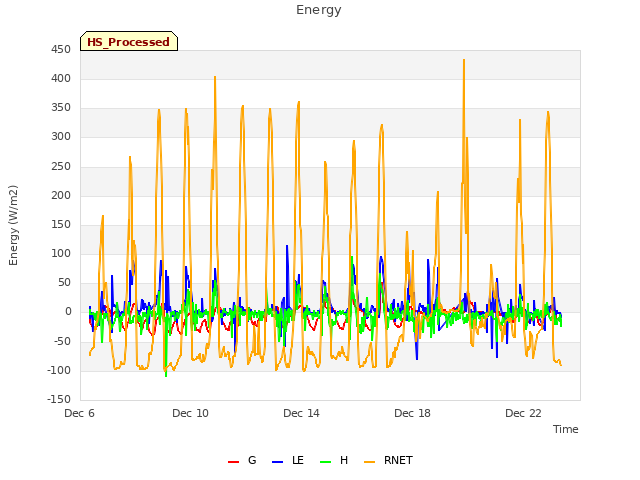Viewport: 640px width, 480px height.
Task: Click the 0 y-axis tick label
Action: coord(68,312)
